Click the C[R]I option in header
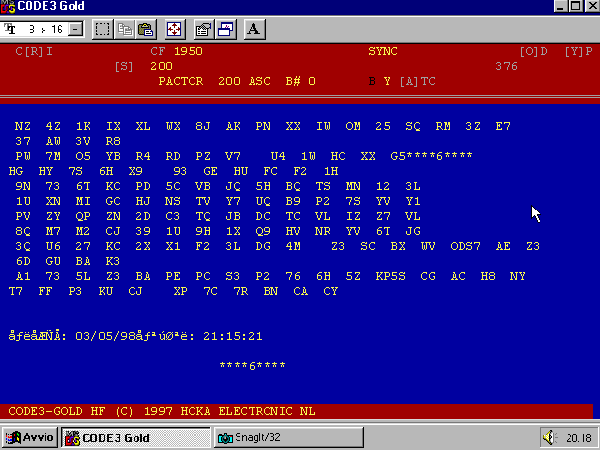 (x=34, y=50)
